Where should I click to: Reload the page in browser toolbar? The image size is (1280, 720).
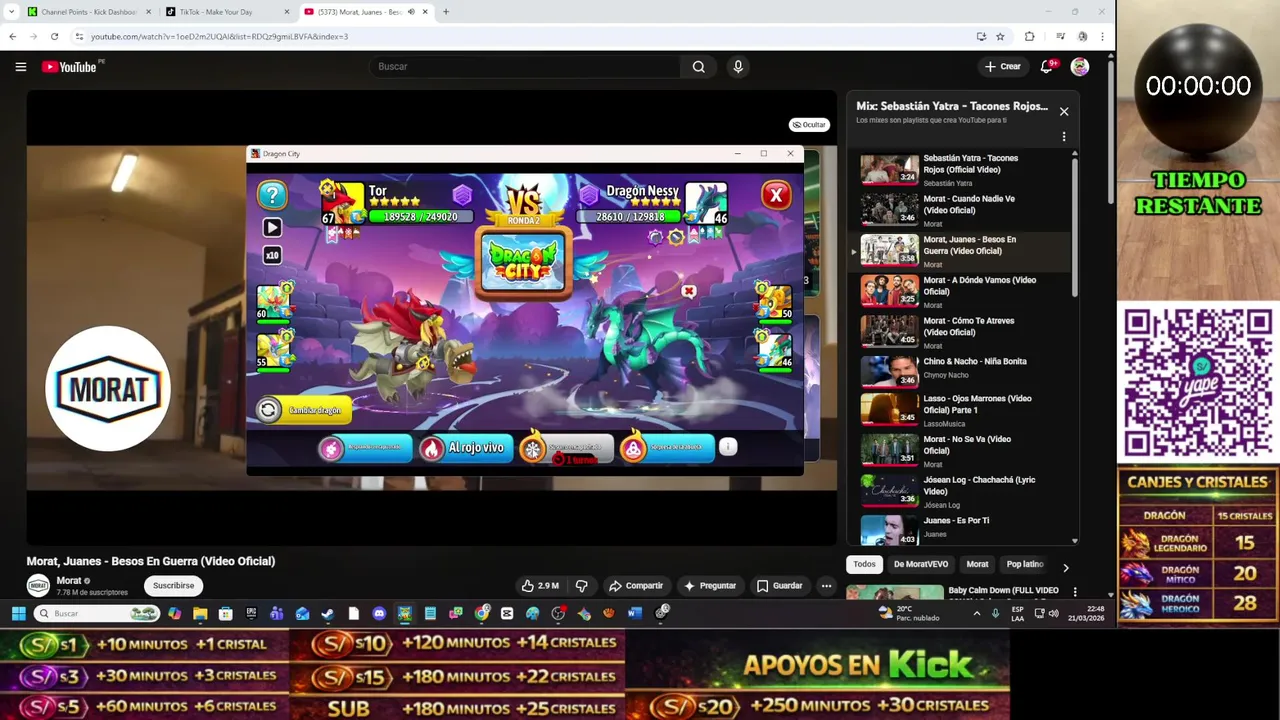54,36
